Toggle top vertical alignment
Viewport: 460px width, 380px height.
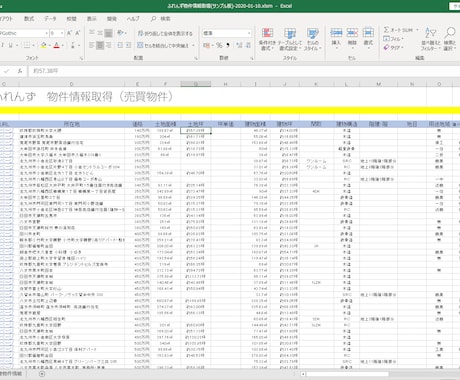pos(92,33)
